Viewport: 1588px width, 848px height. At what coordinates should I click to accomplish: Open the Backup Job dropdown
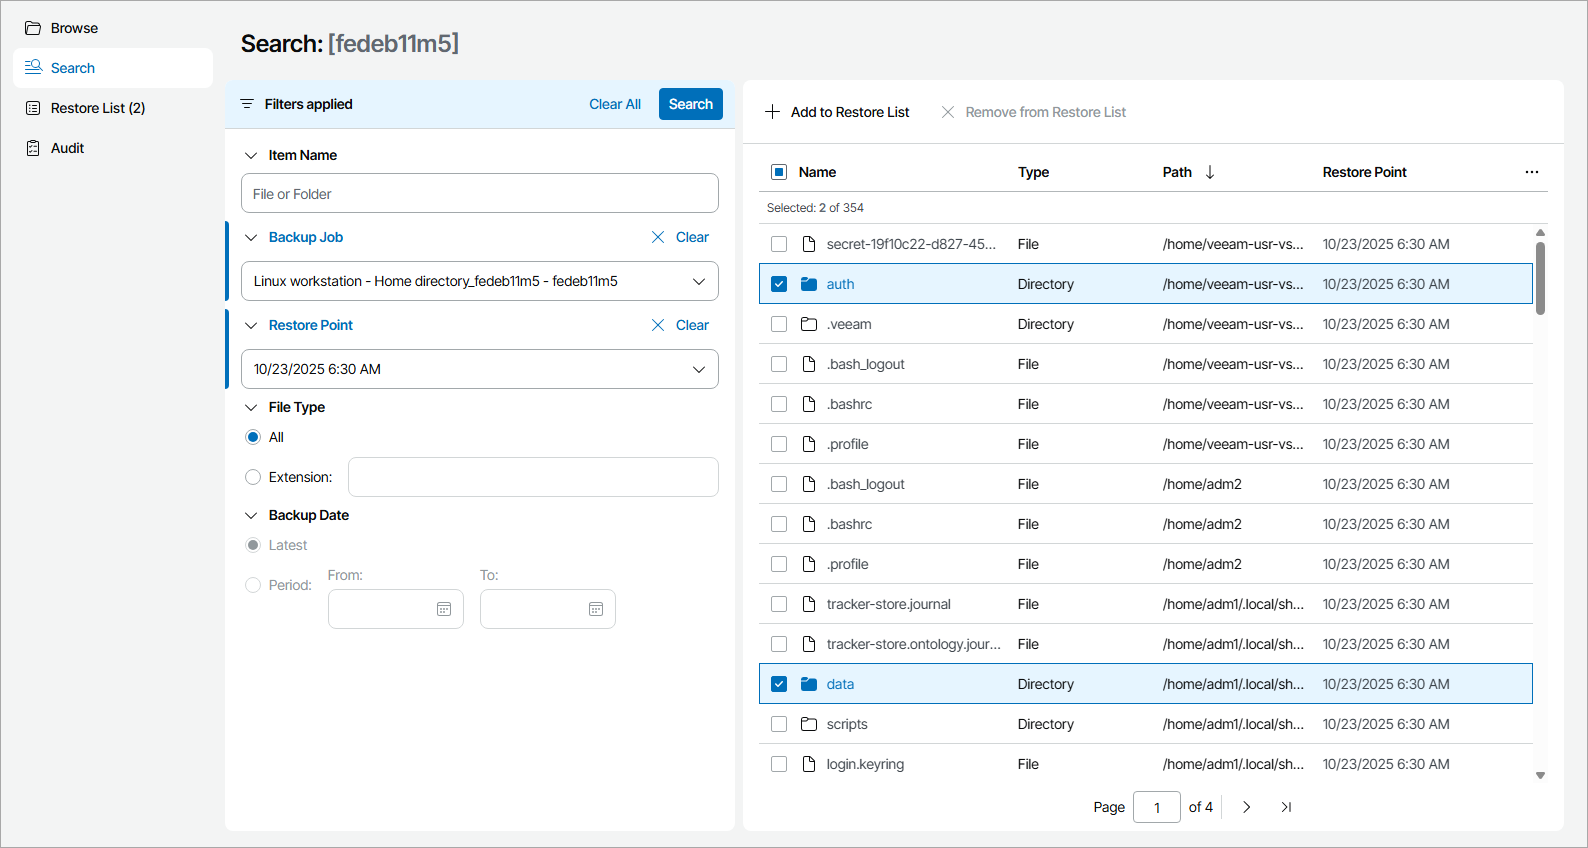pyautogui.click(x=699, y=281)
